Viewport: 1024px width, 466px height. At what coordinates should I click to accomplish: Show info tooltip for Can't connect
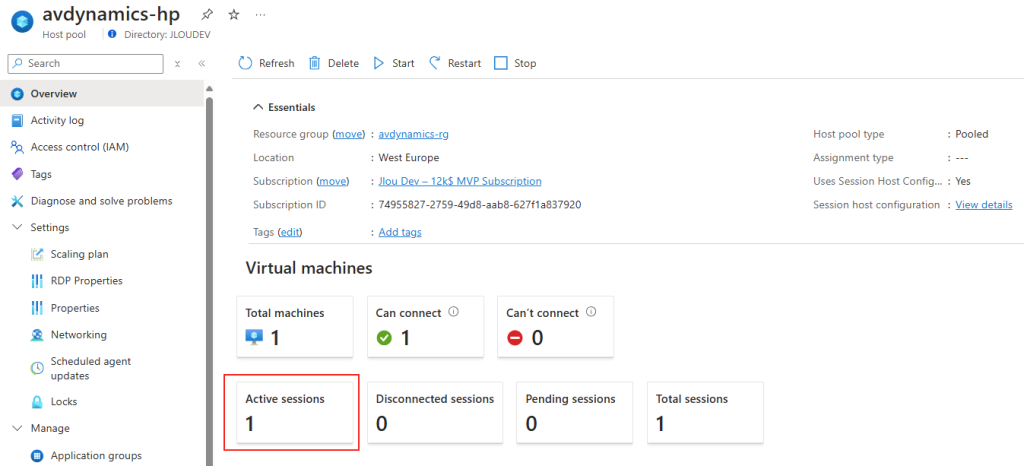coord(591,312)
